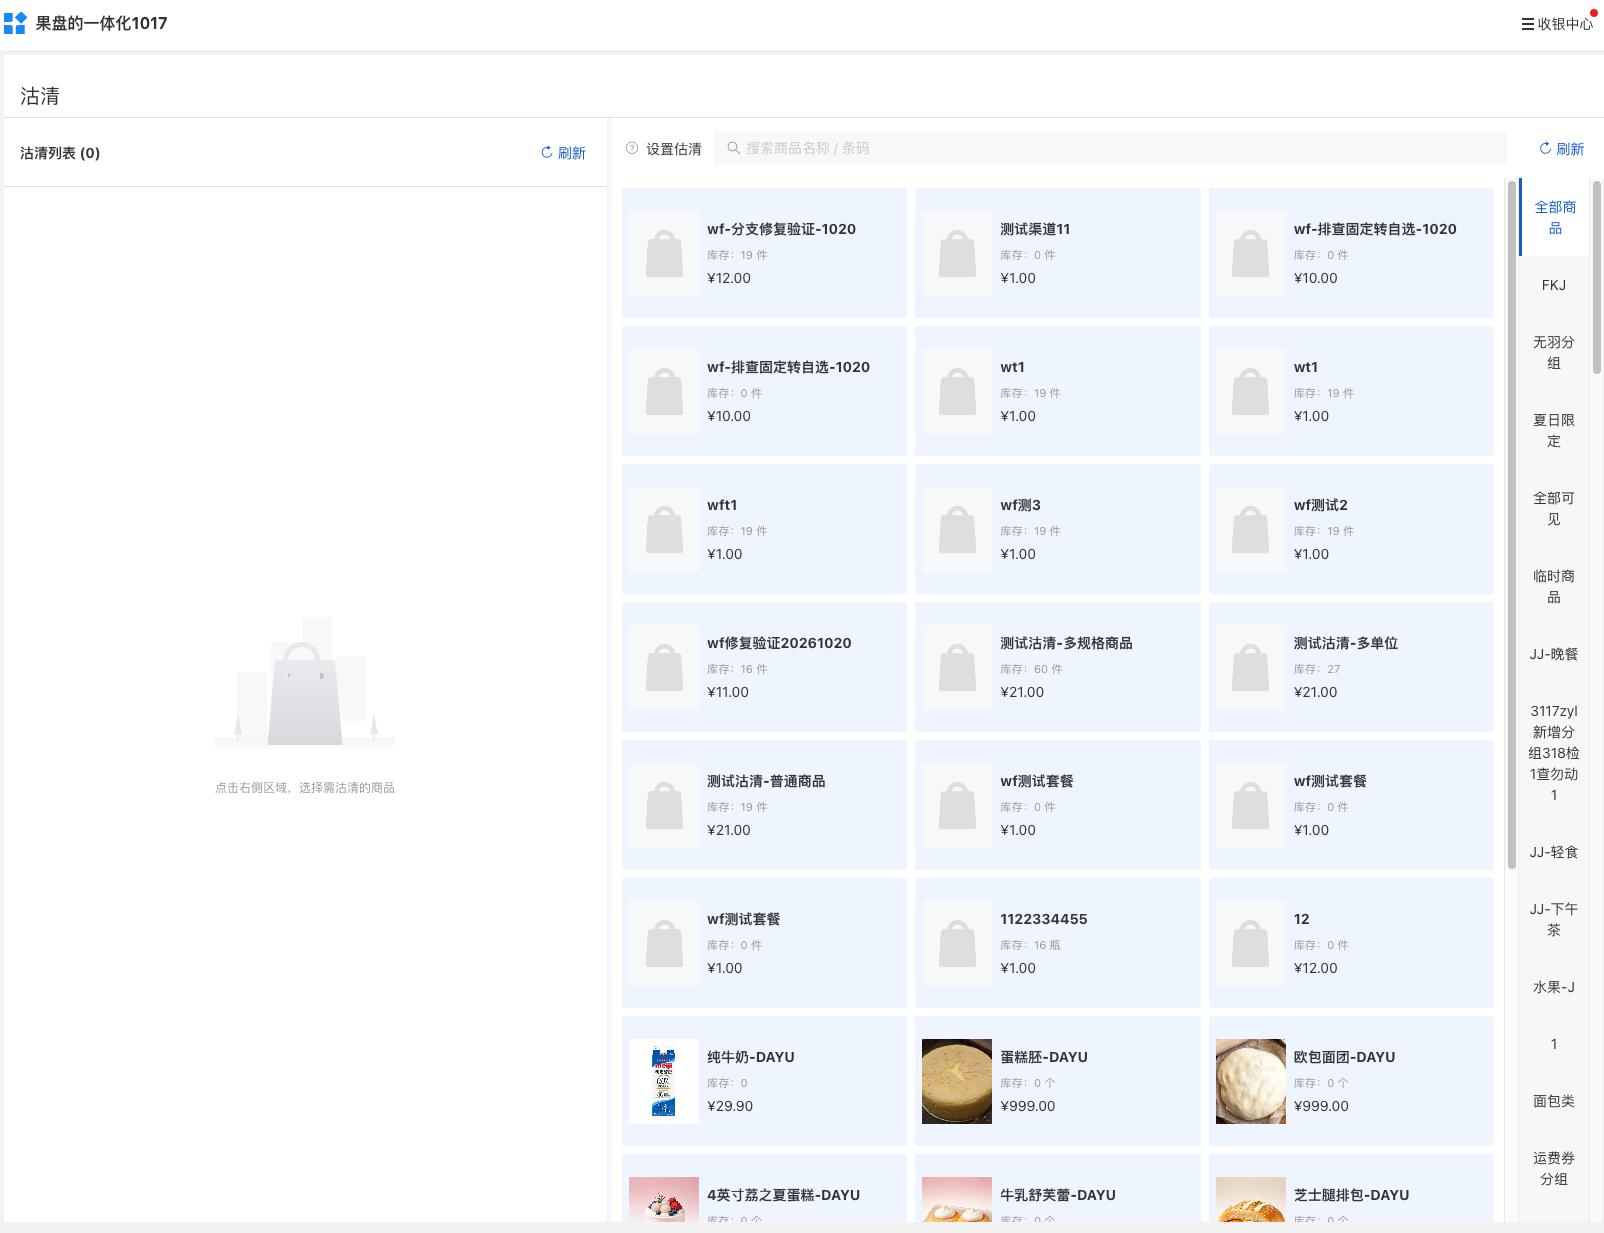The width and height of the screenshot is (1604, 1233).
Task: Click the 纯牛奶-DAYU milk carton thumbnail
Action: click(664, 1081)
